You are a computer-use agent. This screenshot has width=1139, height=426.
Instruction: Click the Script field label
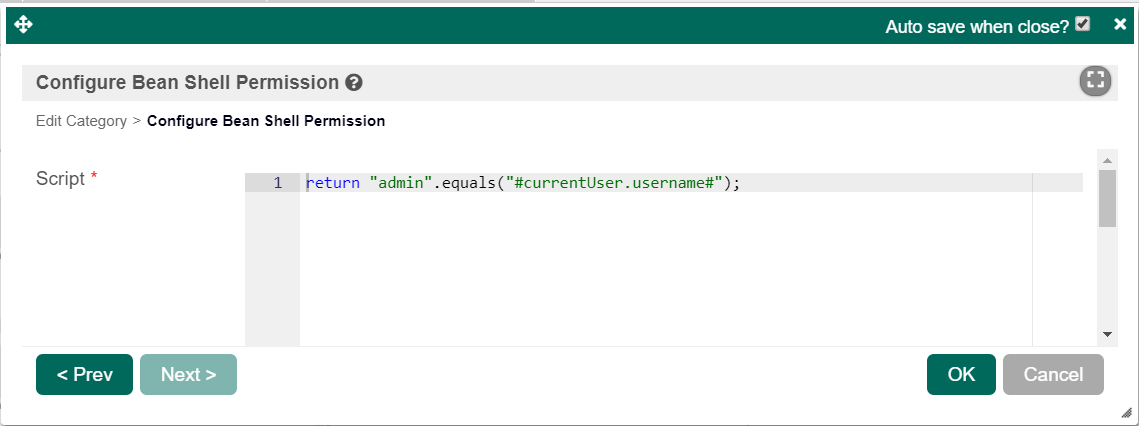(x=61, y=179)
